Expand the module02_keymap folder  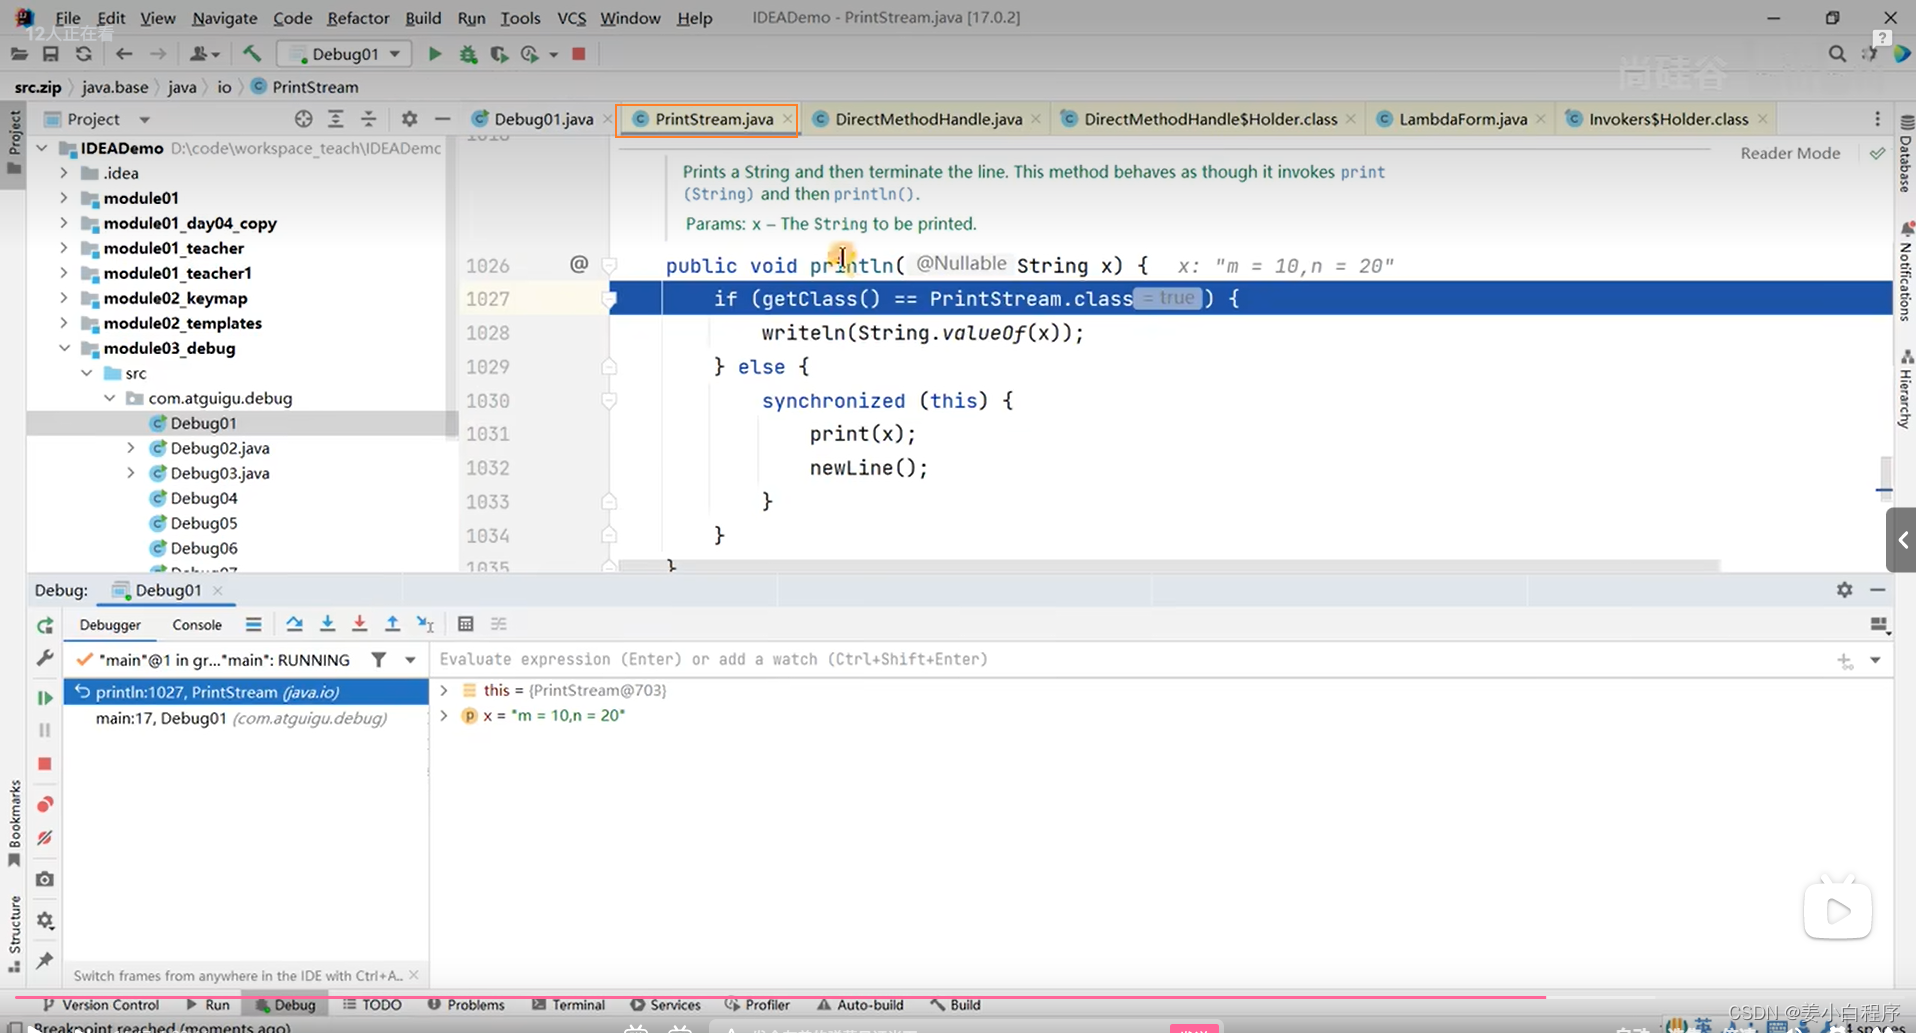click(x=64, y=298)
